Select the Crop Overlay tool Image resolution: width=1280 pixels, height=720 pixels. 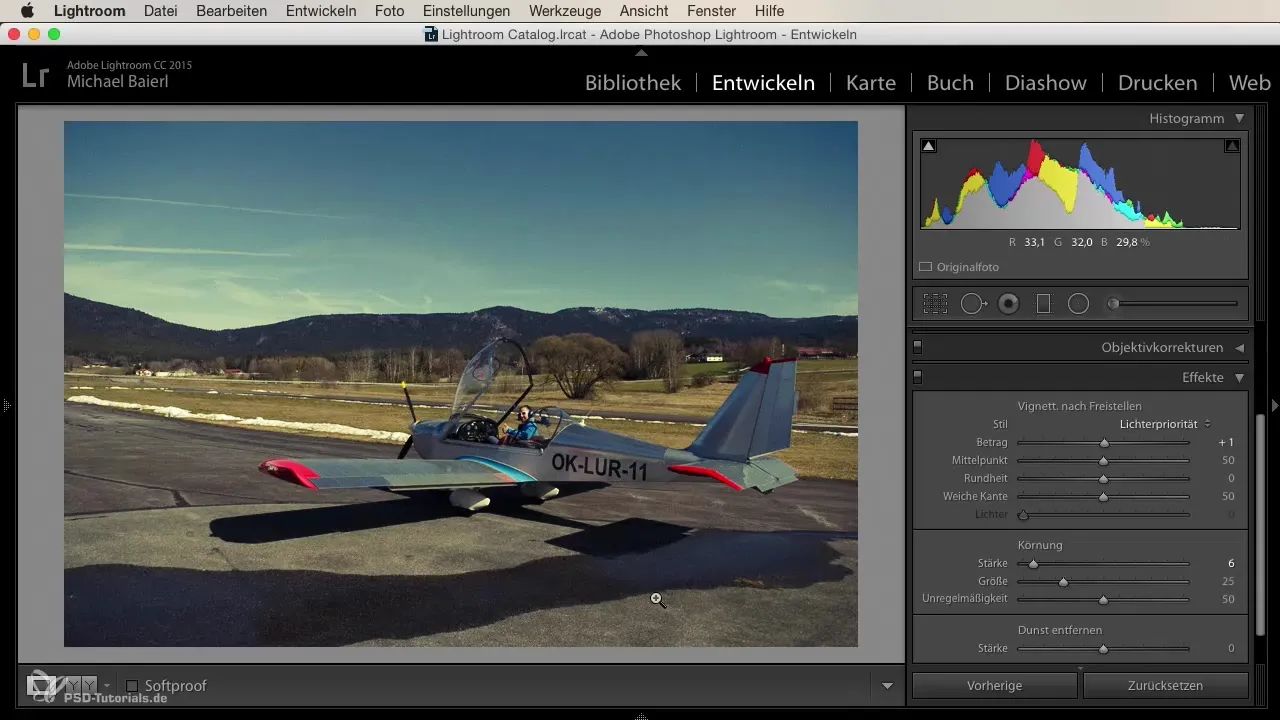point(935,304)
